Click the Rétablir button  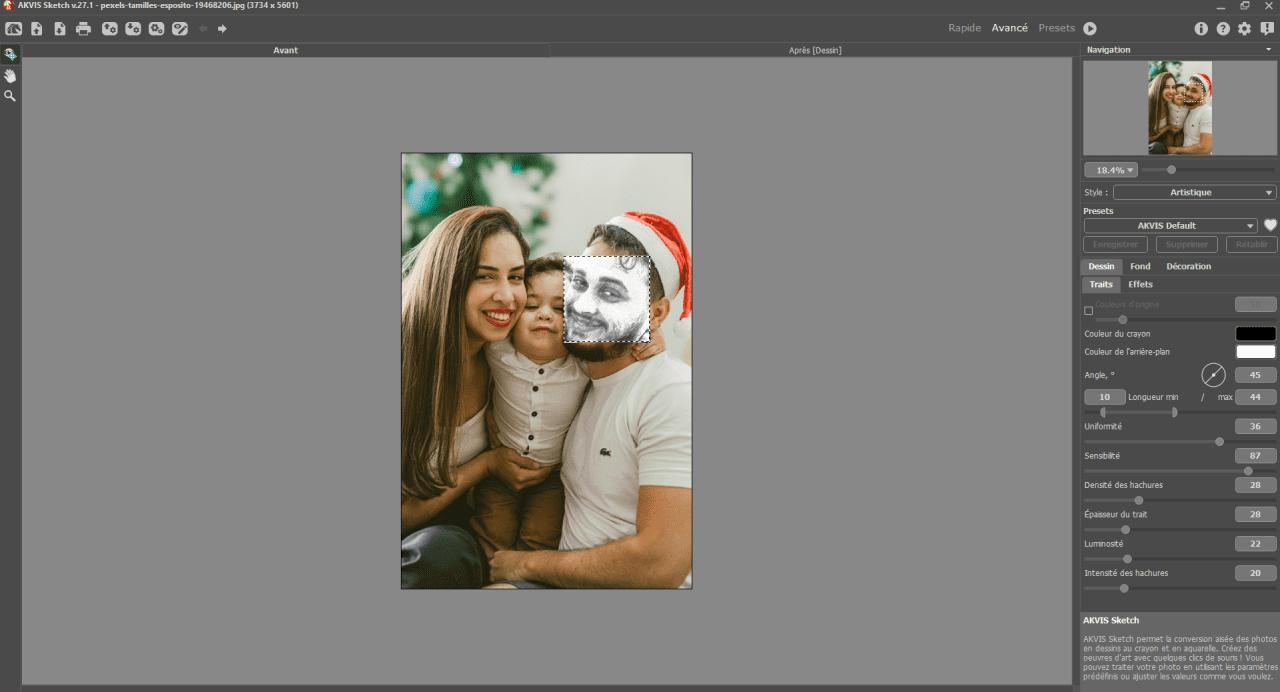tap(1252, 245)
